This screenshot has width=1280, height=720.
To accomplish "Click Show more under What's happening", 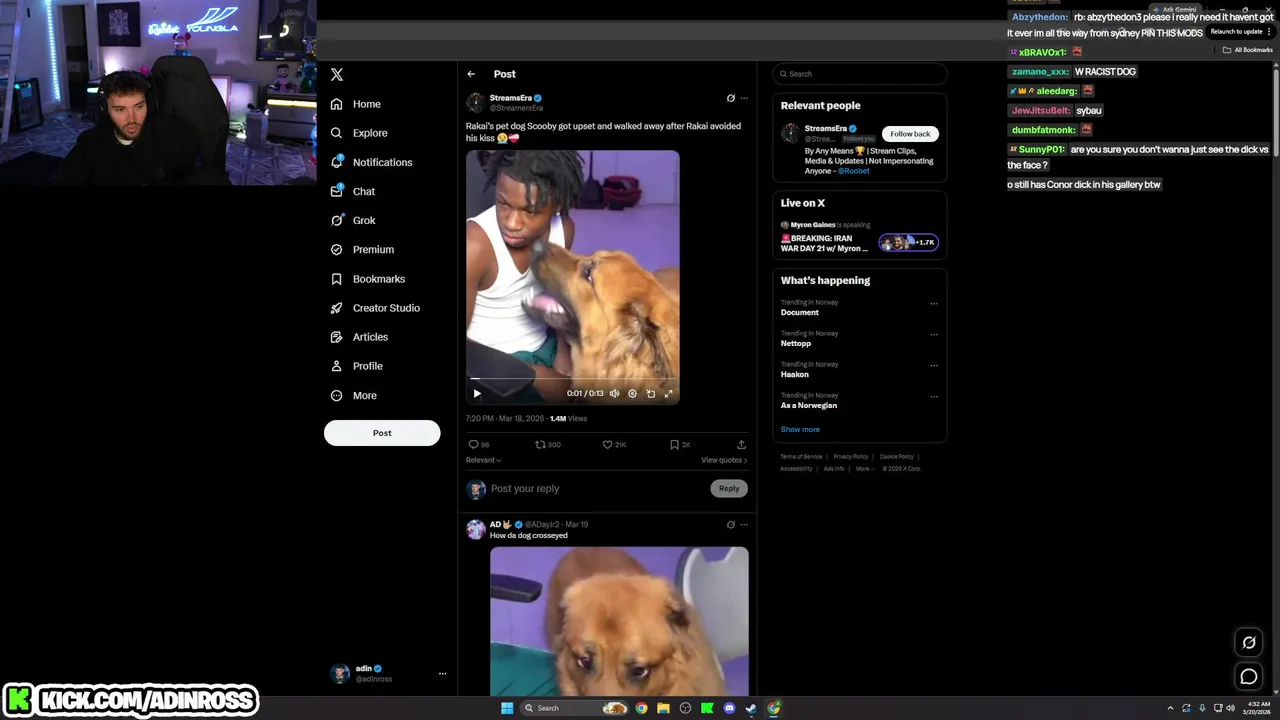I will click(800, 429).
